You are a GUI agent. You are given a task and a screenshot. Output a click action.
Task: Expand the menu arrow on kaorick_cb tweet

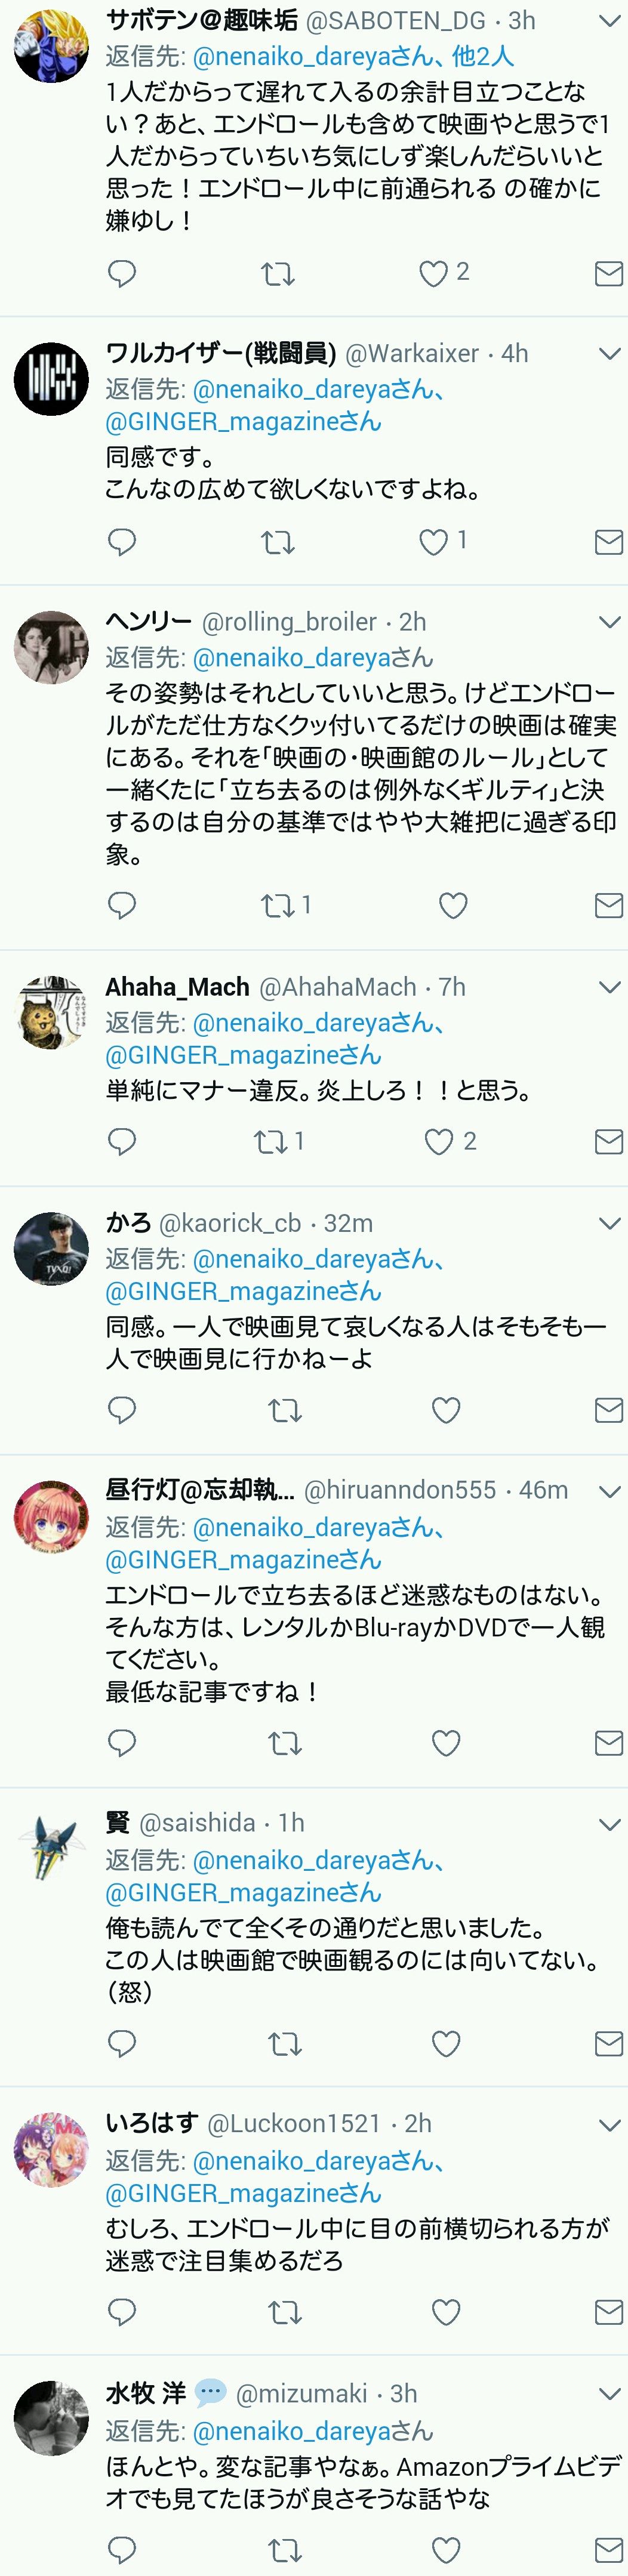pos(609,1223)
